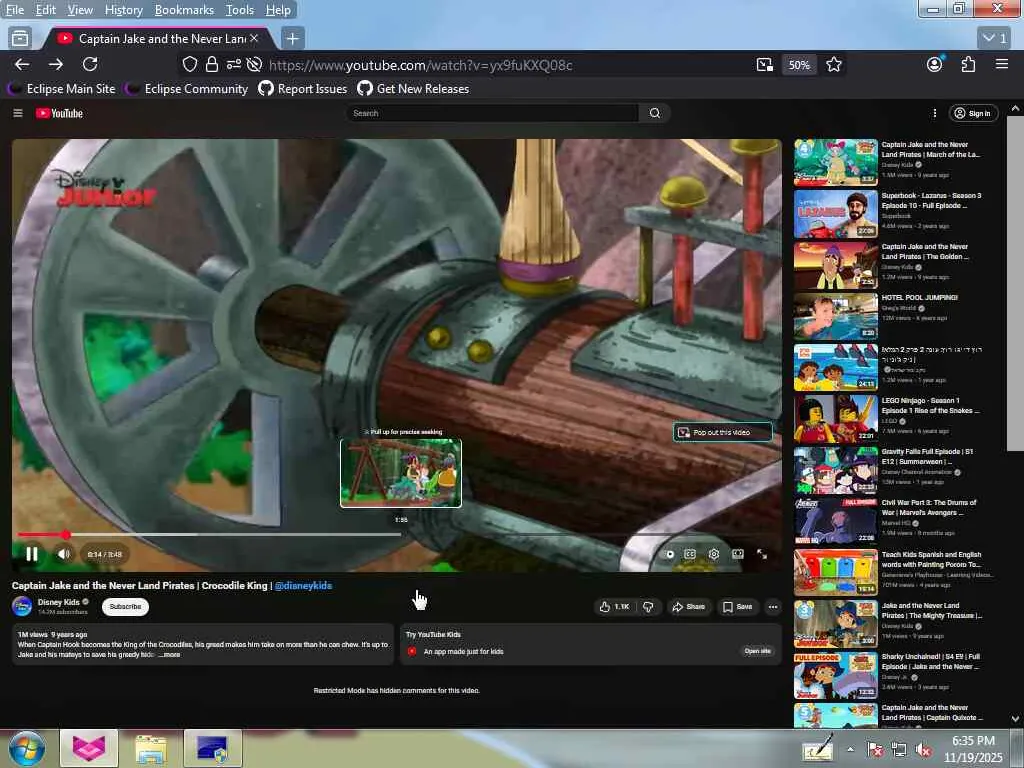This screenshot has width=1024, height=768.
Task: Open the View menu
Action: point(80,10)
